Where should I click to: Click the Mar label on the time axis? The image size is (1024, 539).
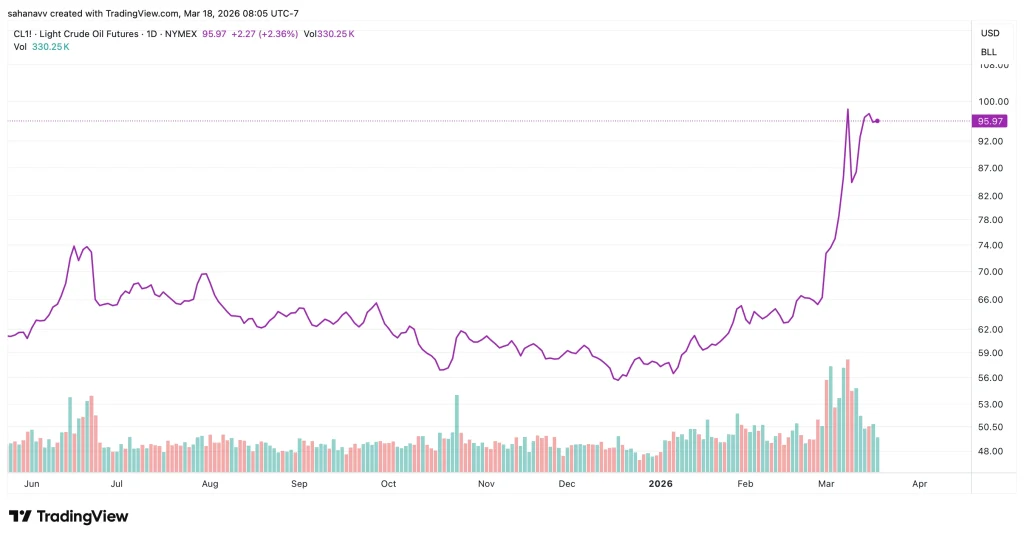point(827,483)
